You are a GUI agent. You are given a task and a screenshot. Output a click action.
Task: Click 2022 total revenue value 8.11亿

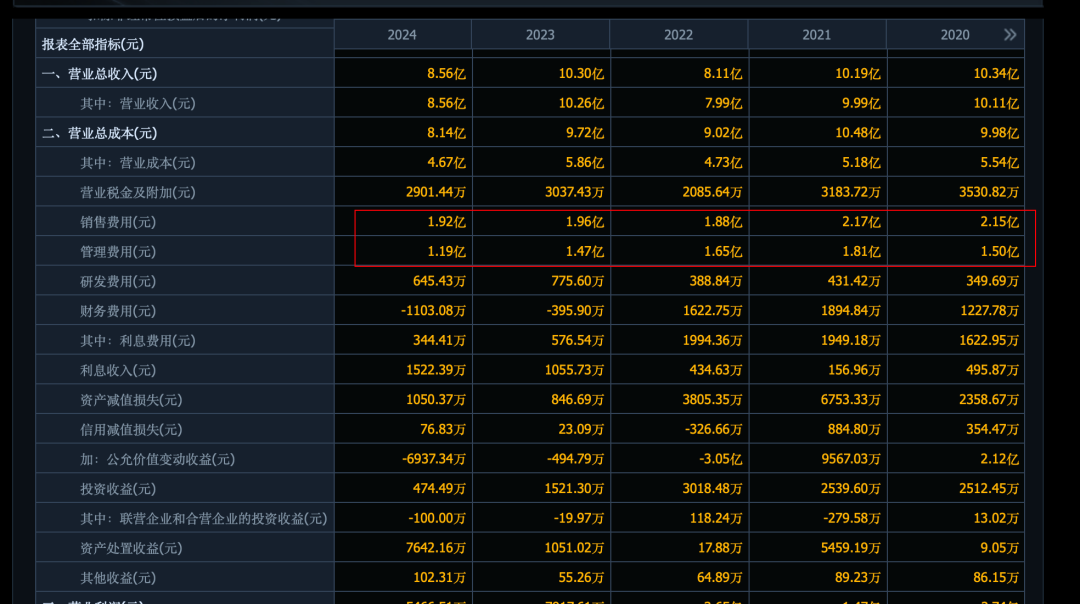click(723, 74)
